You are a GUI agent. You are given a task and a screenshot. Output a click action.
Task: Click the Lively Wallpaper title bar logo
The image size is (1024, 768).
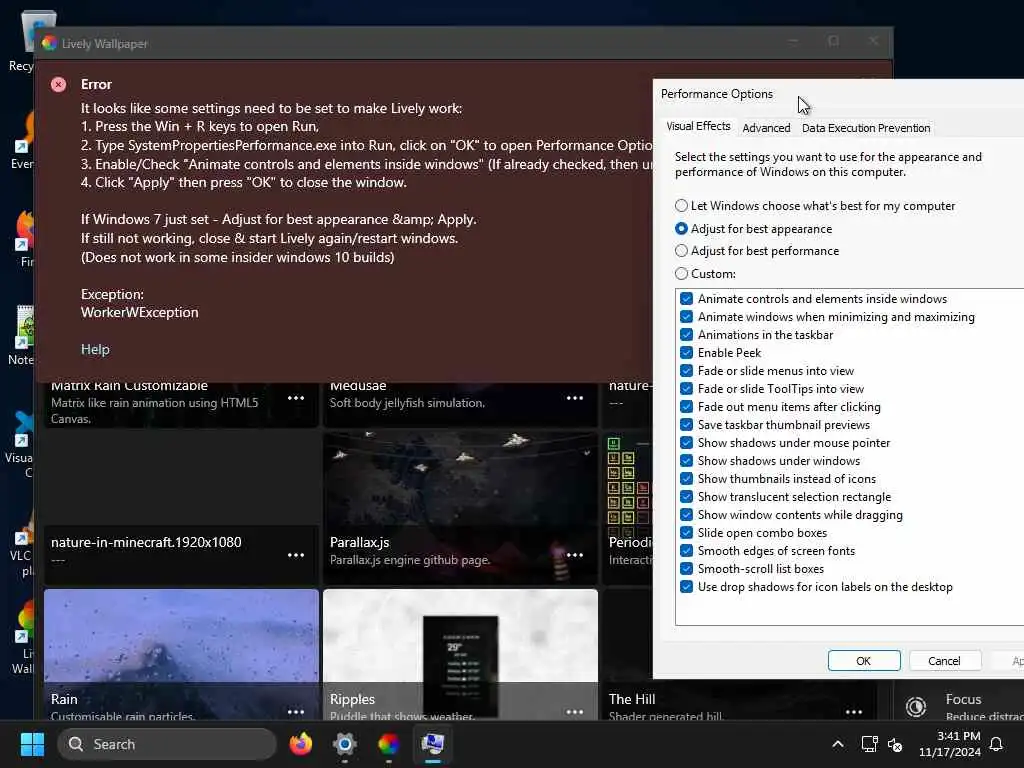point(50,43)
